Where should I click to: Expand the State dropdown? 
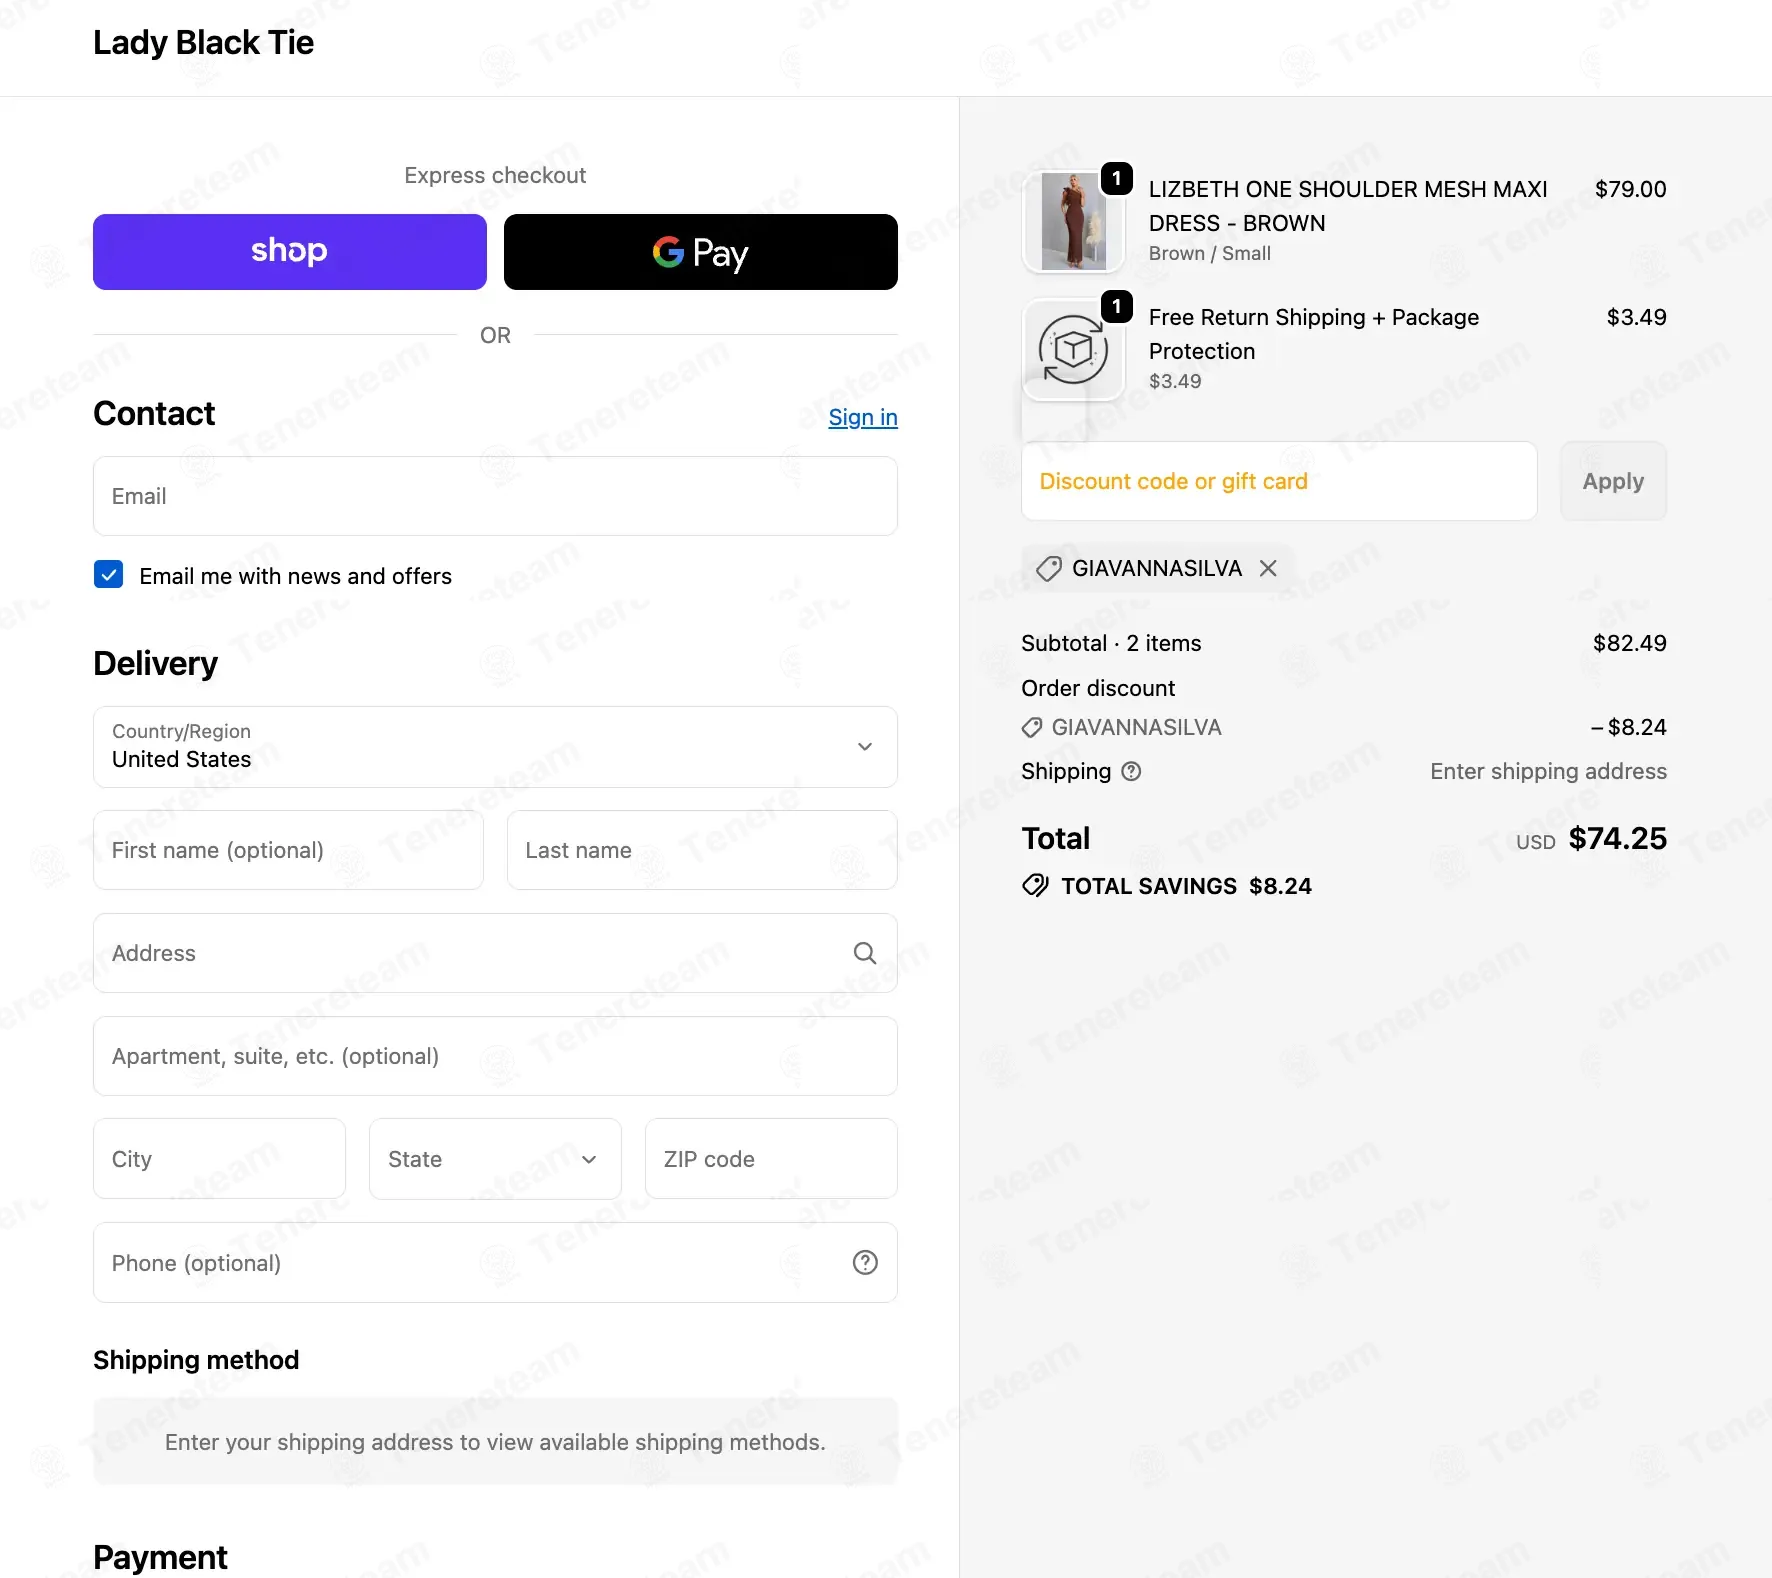click(x=495, y=1159)
